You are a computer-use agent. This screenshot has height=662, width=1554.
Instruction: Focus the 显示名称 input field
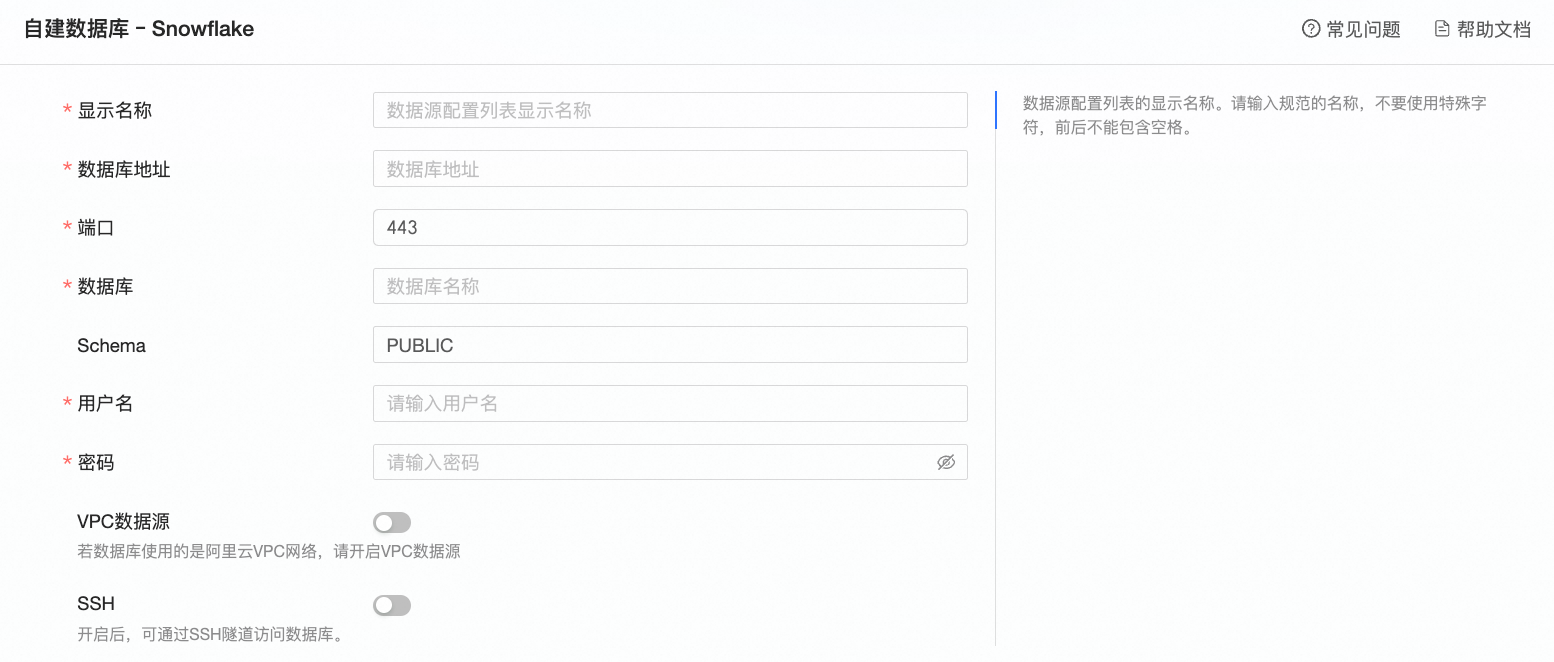pyautogui.click(x=670, y=110)
